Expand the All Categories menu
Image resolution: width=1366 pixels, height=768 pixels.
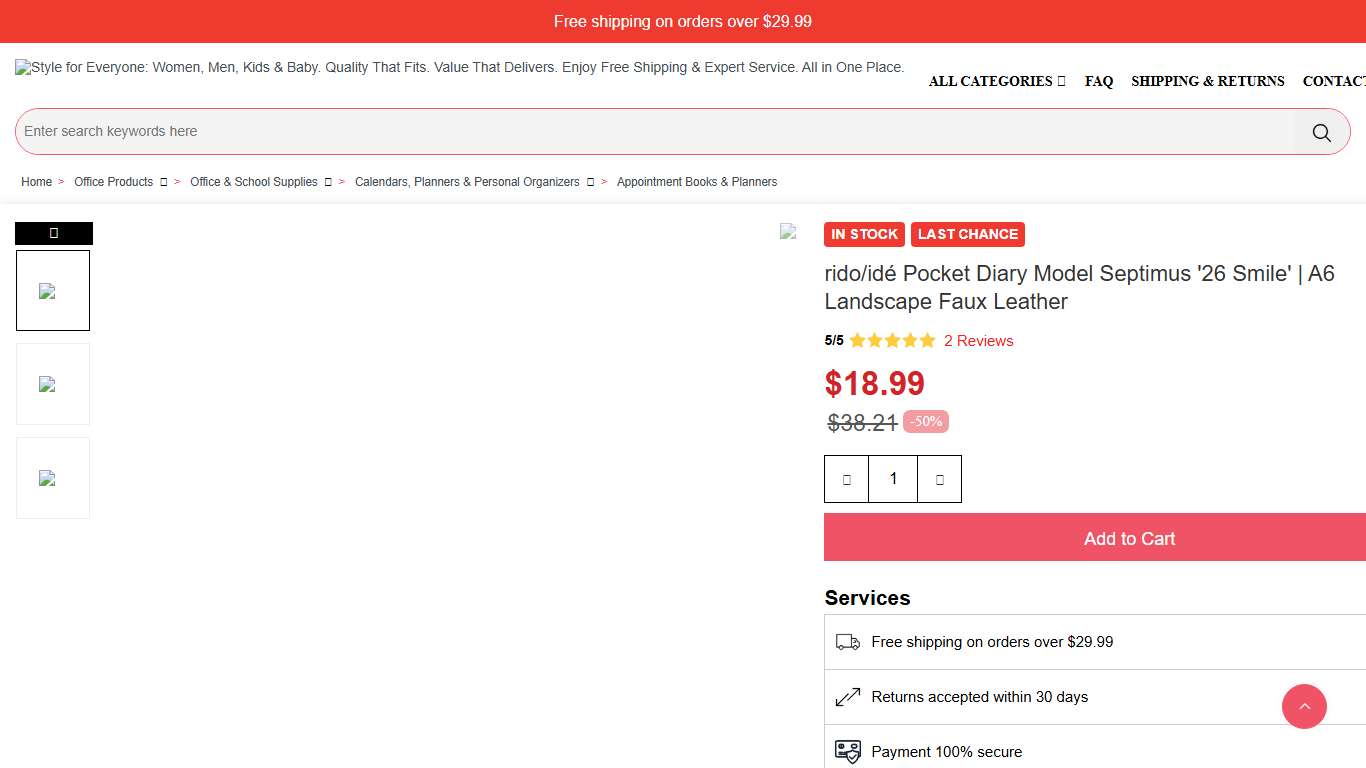[x=996, y=81]
